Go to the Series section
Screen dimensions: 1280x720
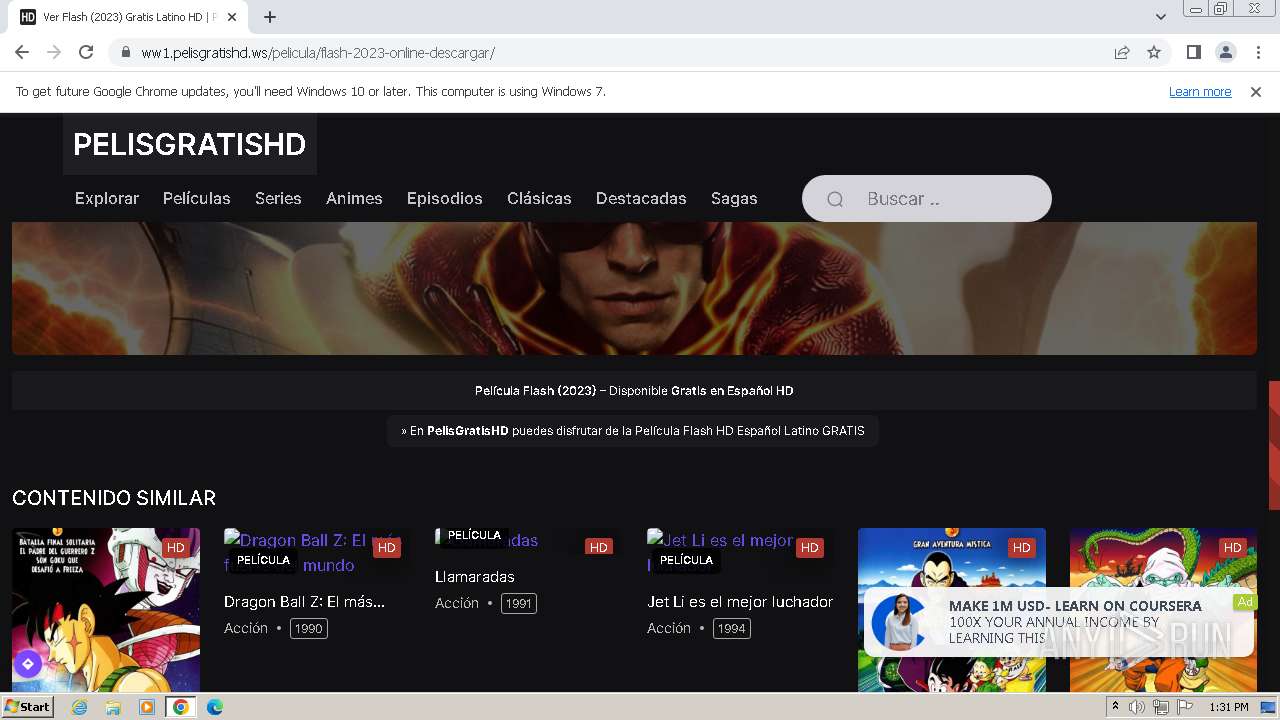[x=278, y=198]
